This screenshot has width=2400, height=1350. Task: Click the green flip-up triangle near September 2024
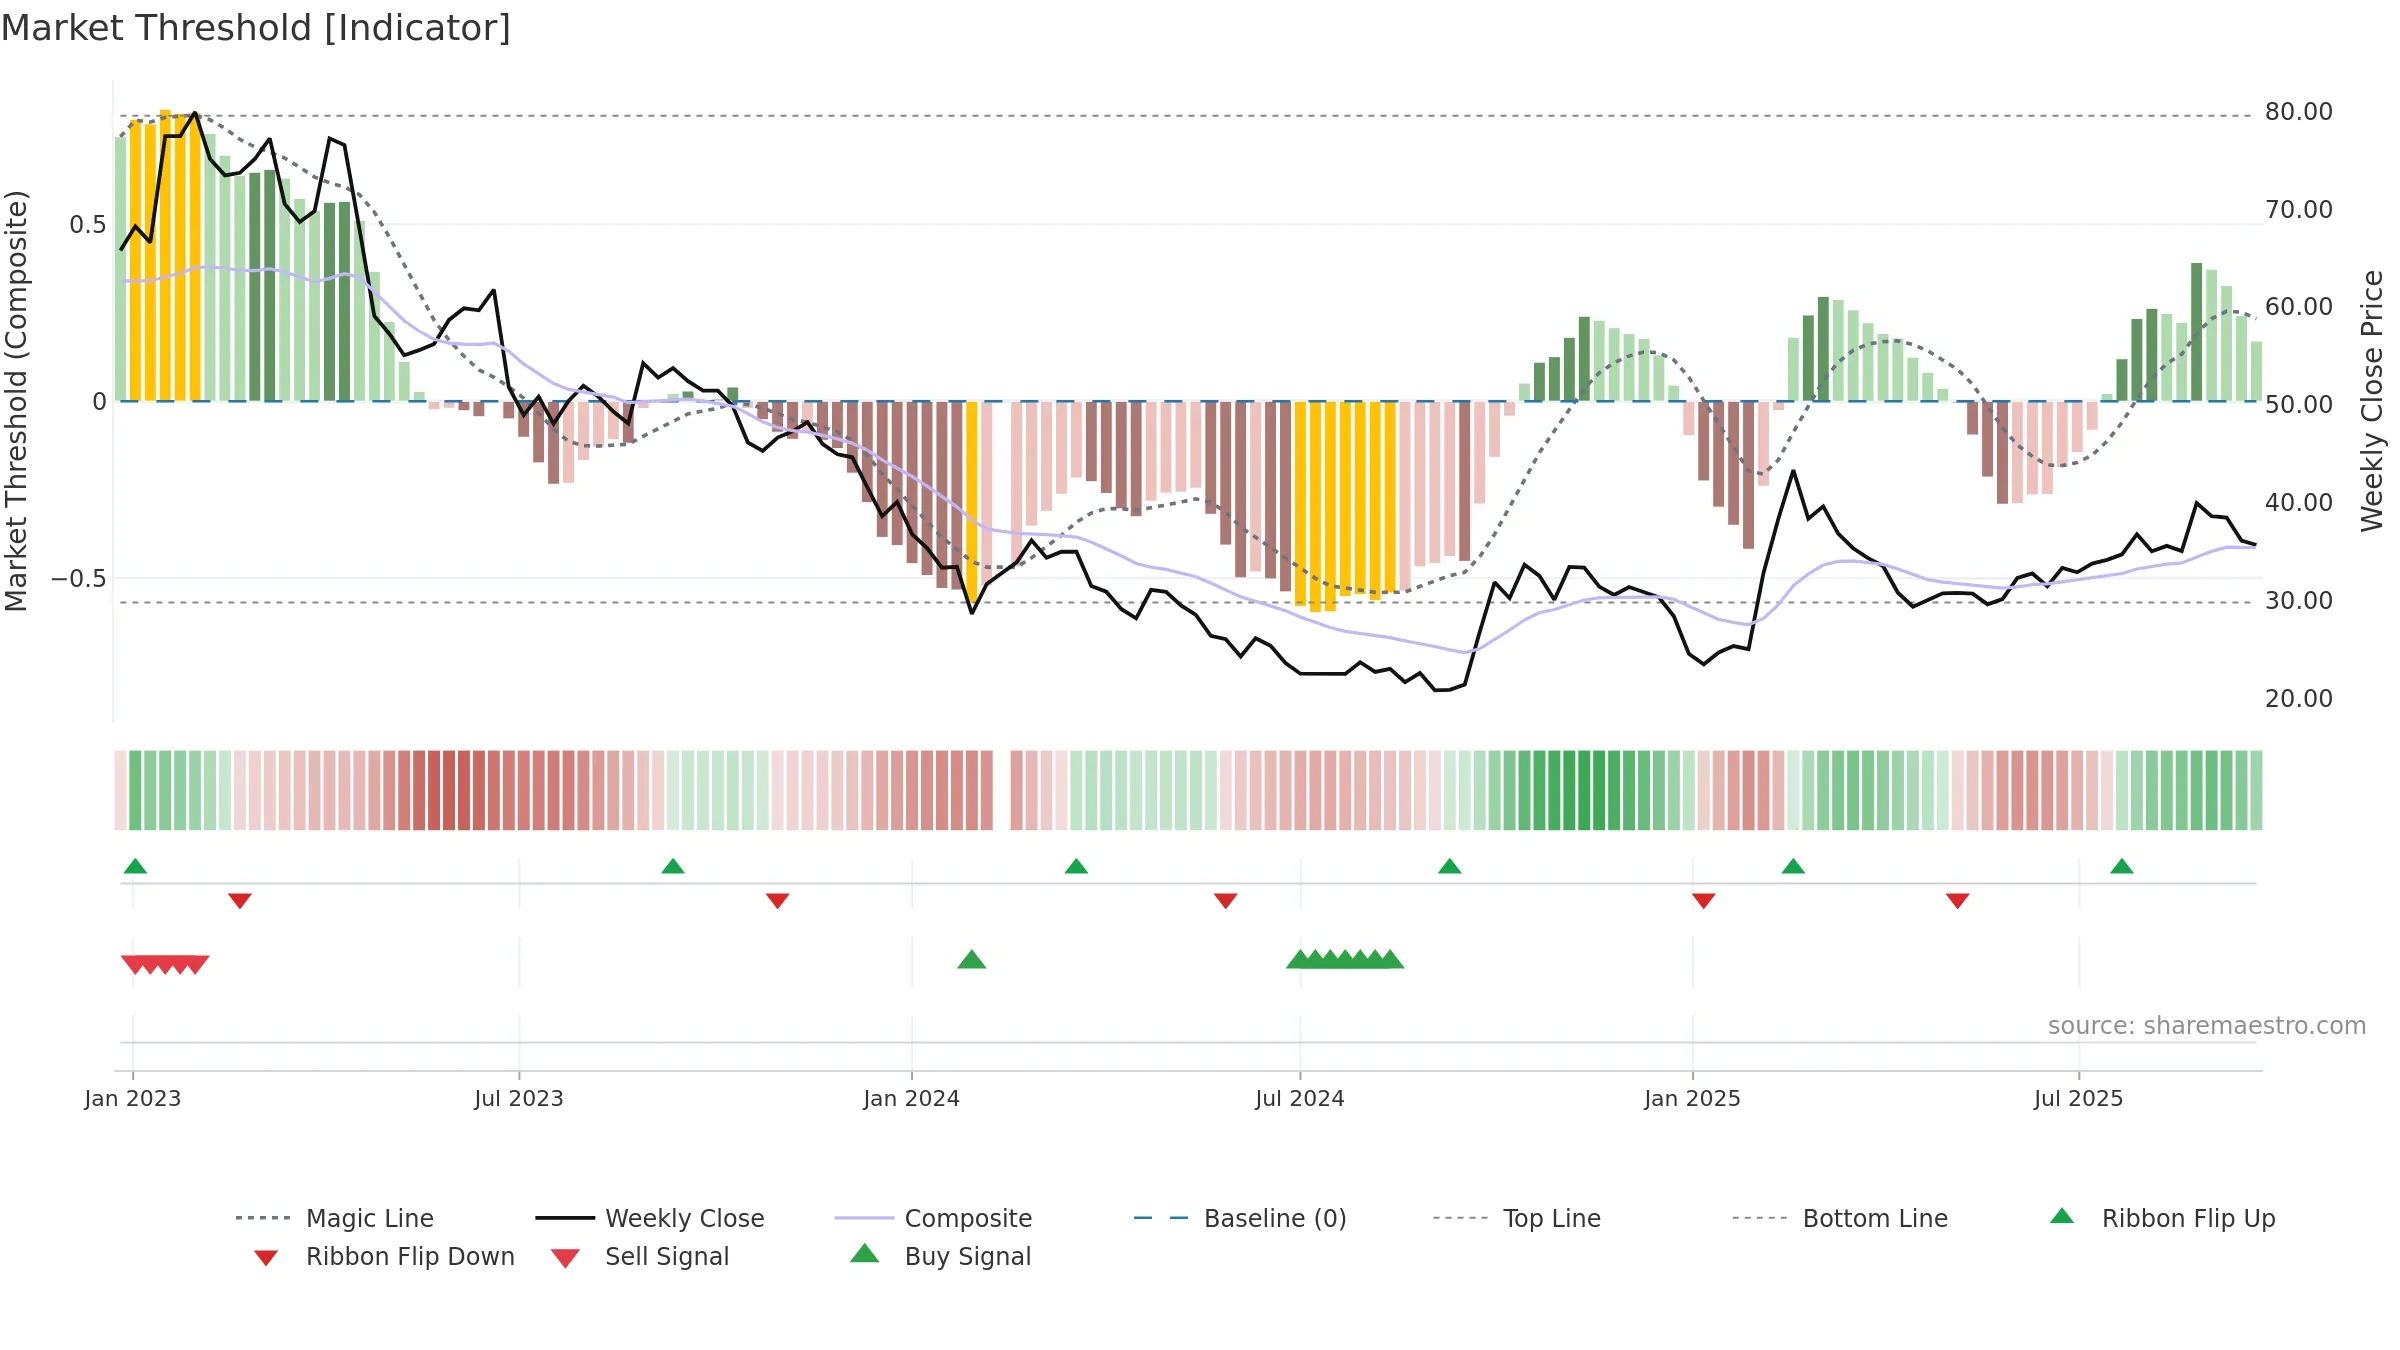click(1450, 866)
